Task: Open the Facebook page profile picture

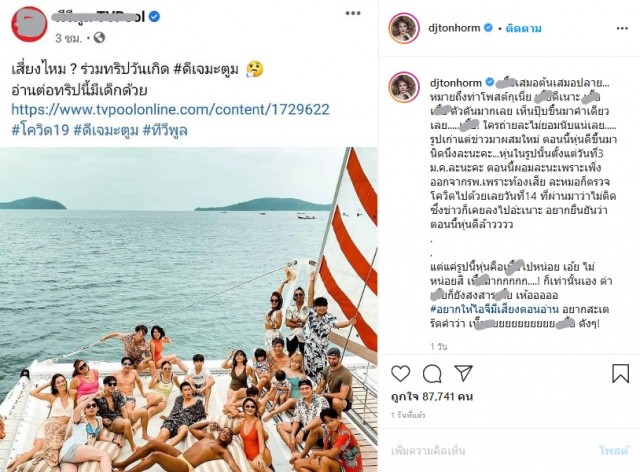Action: (x=29, y=23)
